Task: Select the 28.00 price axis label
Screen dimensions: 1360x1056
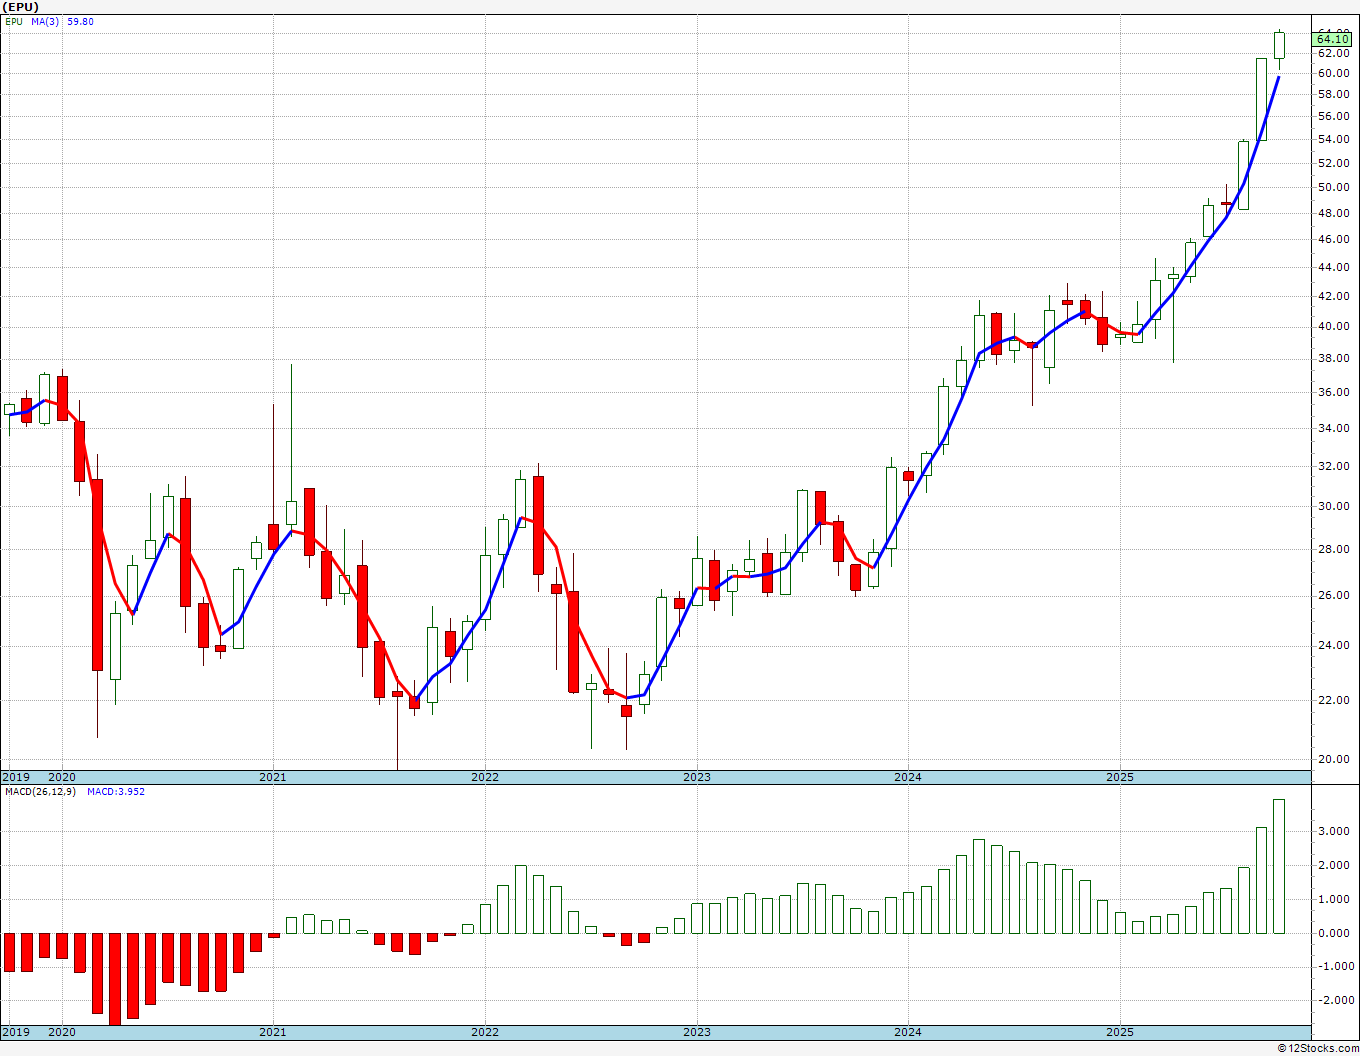Action: (x=1333, y=549)
